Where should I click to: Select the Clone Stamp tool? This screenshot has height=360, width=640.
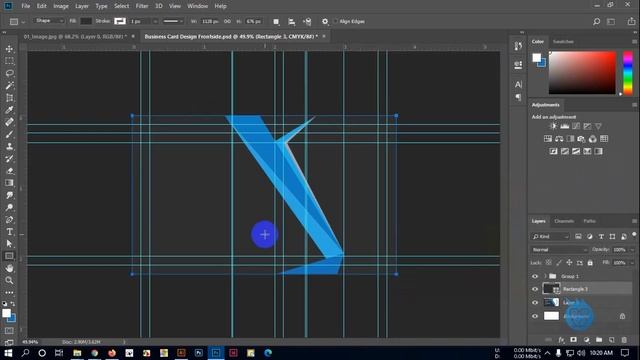[x=9, y=147]
